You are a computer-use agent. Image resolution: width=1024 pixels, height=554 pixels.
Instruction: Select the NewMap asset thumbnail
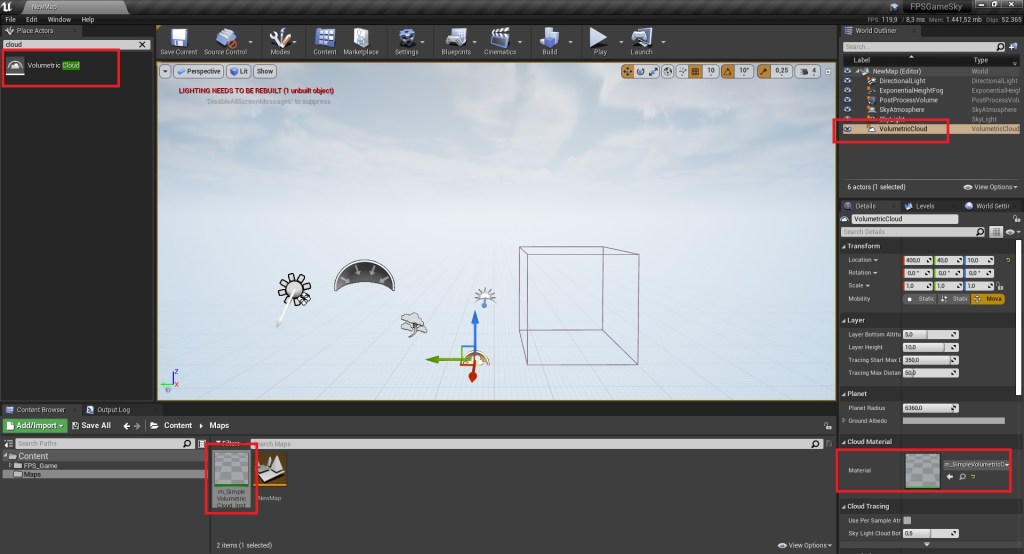(x=270, y=471)
